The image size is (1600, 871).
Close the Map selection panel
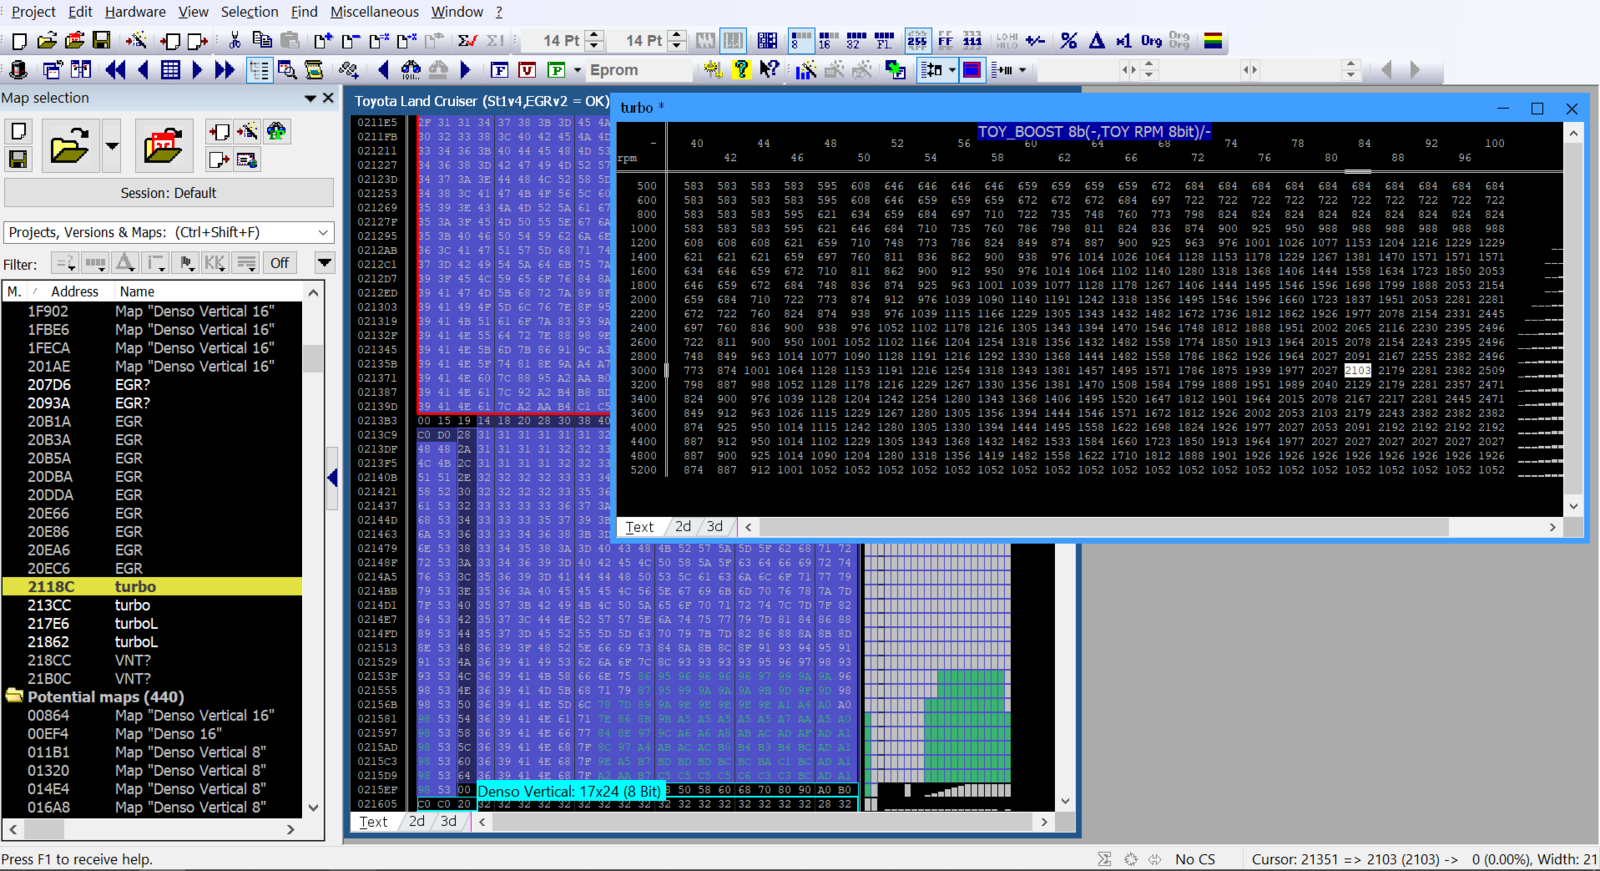[328, 98]
